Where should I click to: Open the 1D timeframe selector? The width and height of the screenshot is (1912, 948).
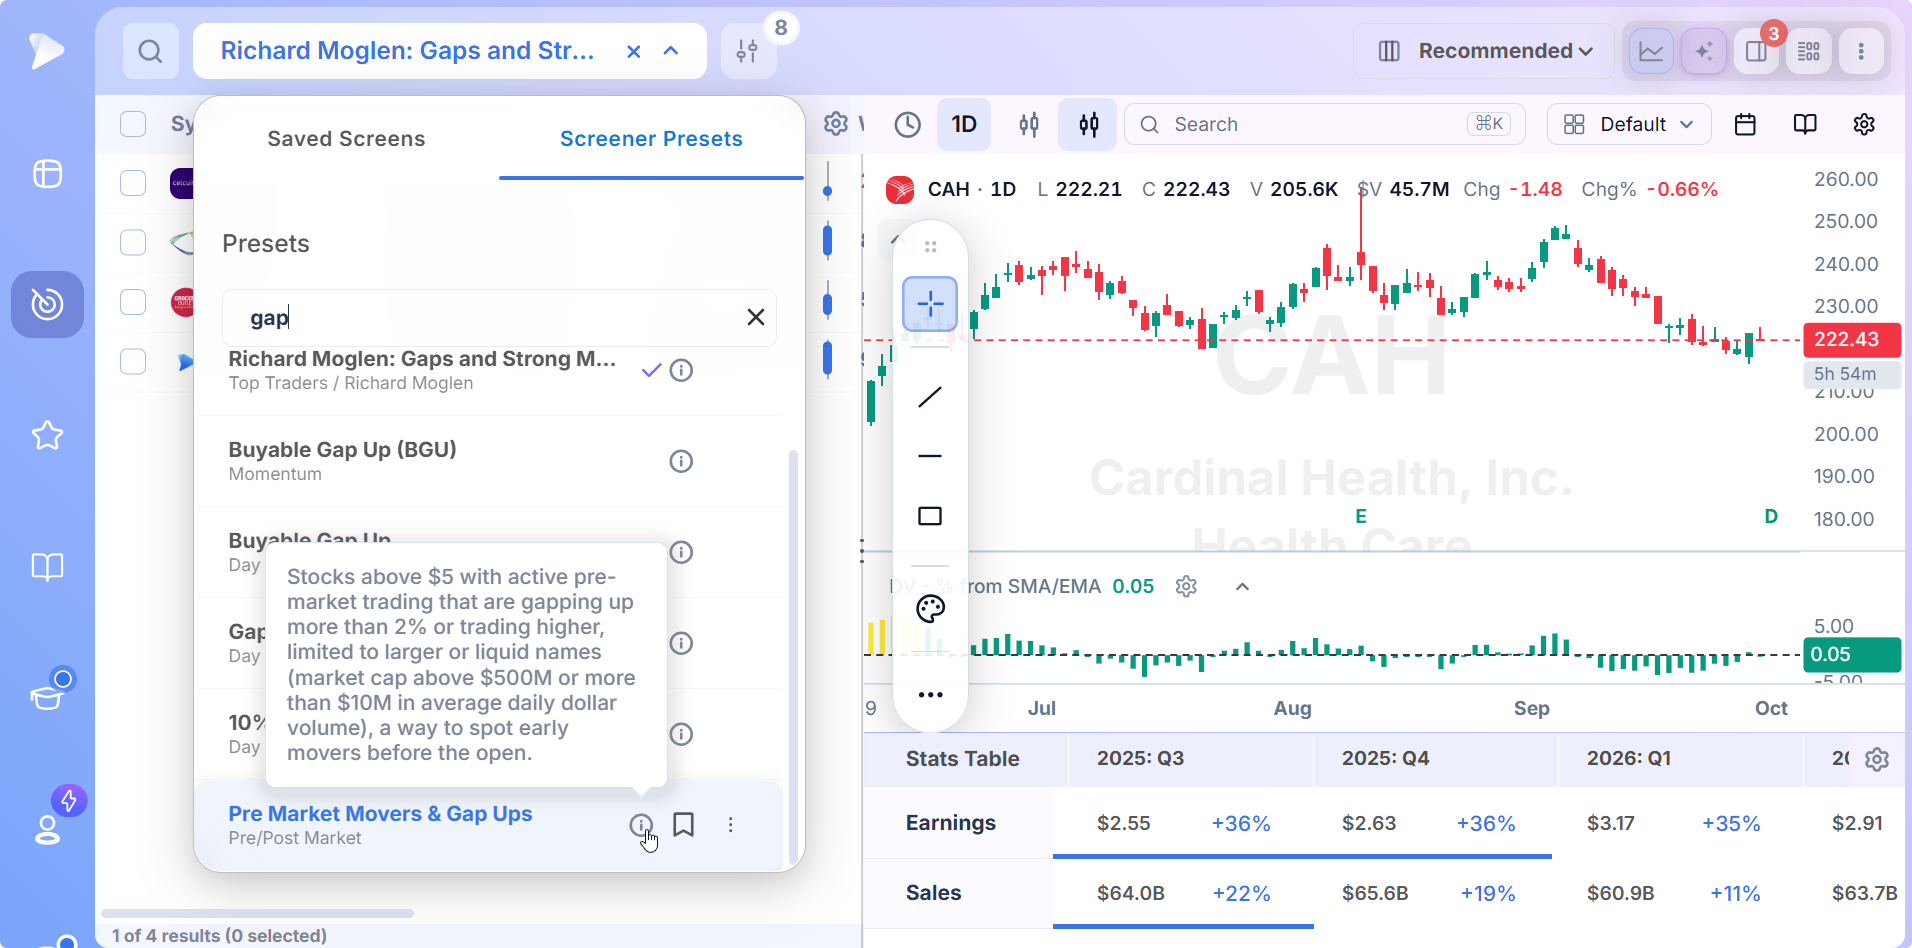(x=964, y=124)
